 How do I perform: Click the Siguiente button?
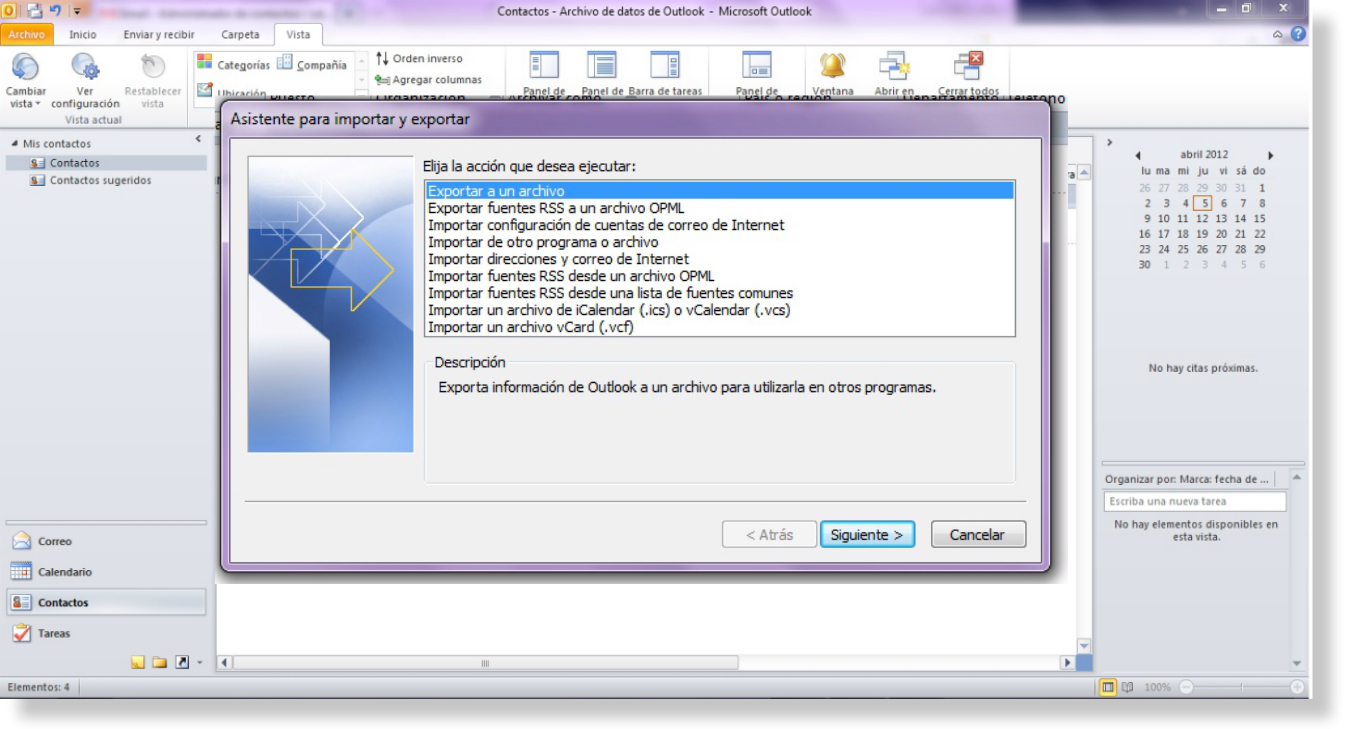867,535
